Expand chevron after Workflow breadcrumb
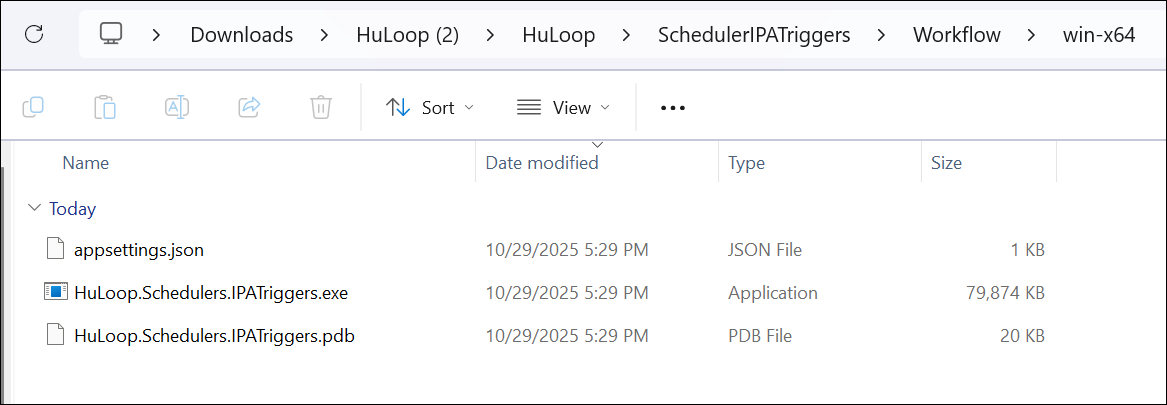The width and height of the screenshot is (1167, 405). [x=1031, y=35]
